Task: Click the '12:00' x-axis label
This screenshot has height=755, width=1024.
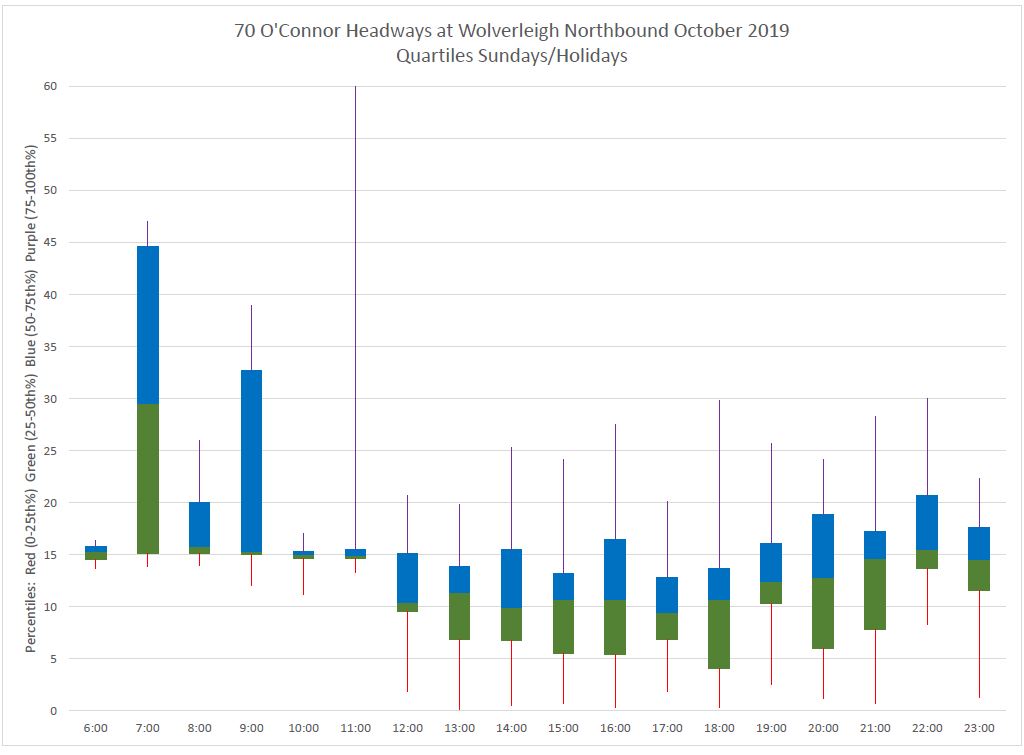Action: 407,728
